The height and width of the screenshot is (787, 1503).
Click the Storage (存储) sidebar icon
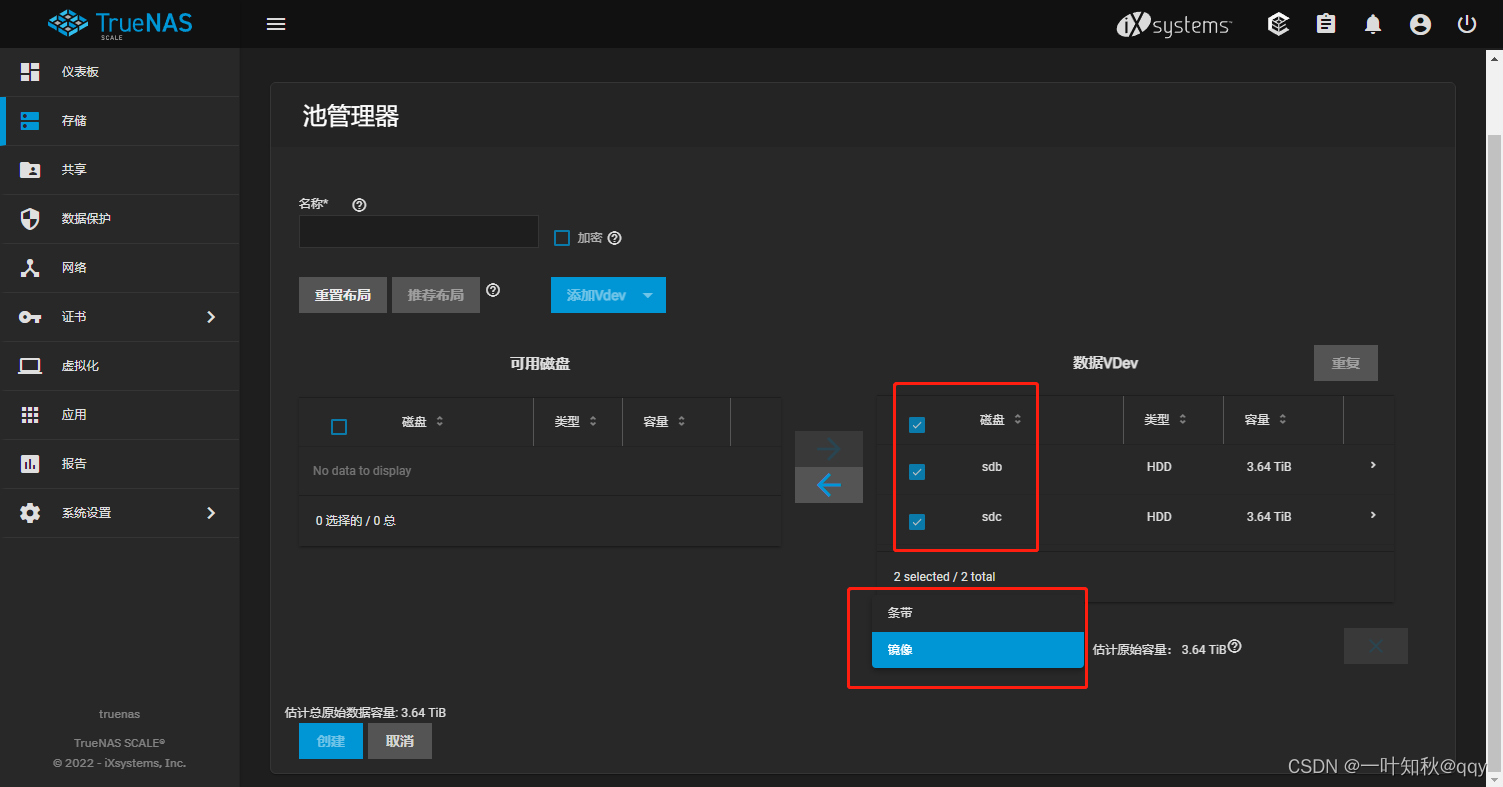[x=30, y=121]
